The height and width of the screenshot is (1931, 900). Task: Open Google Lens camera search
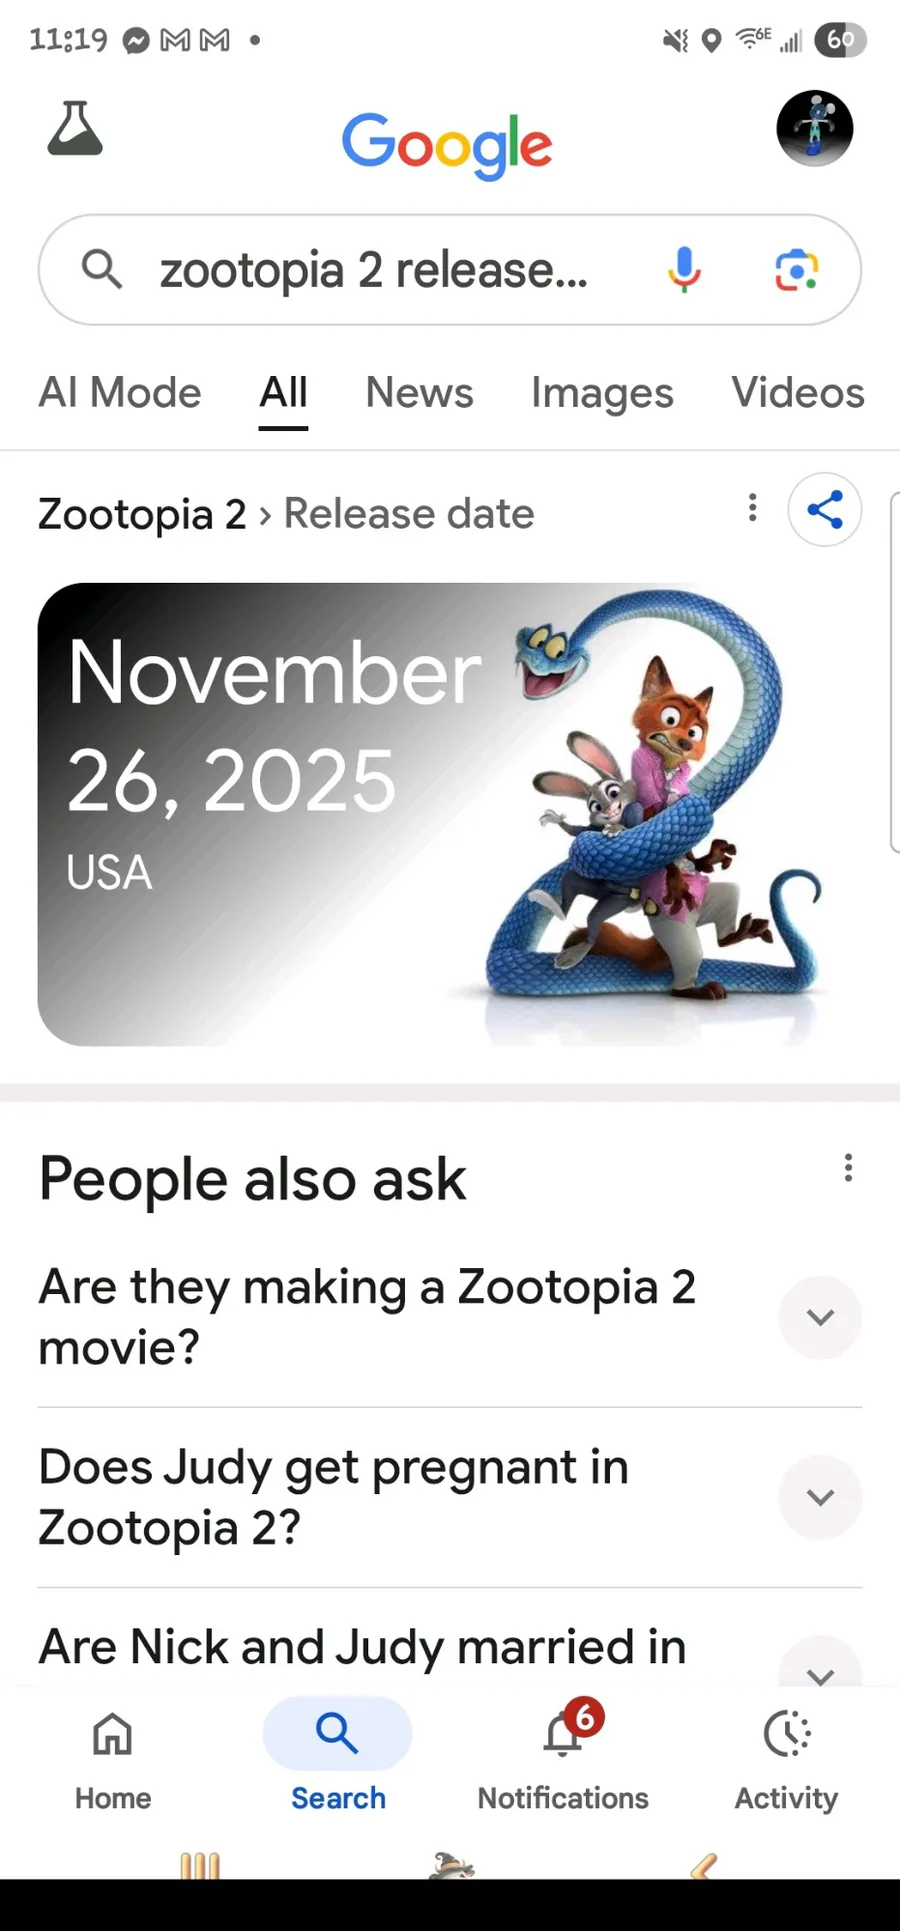(797, 270)
